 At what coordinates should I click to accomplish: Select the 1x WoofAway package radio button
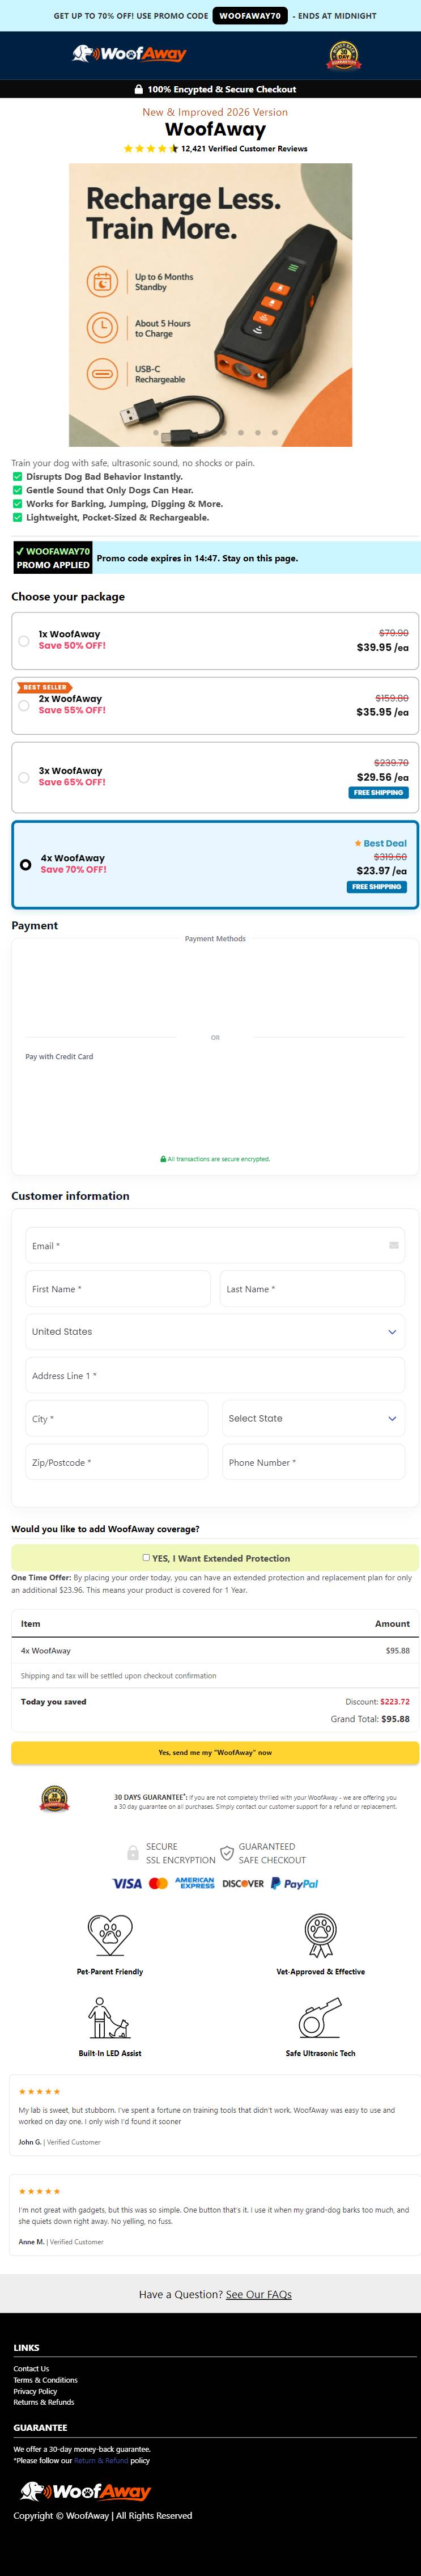click(x=24, y=641)
